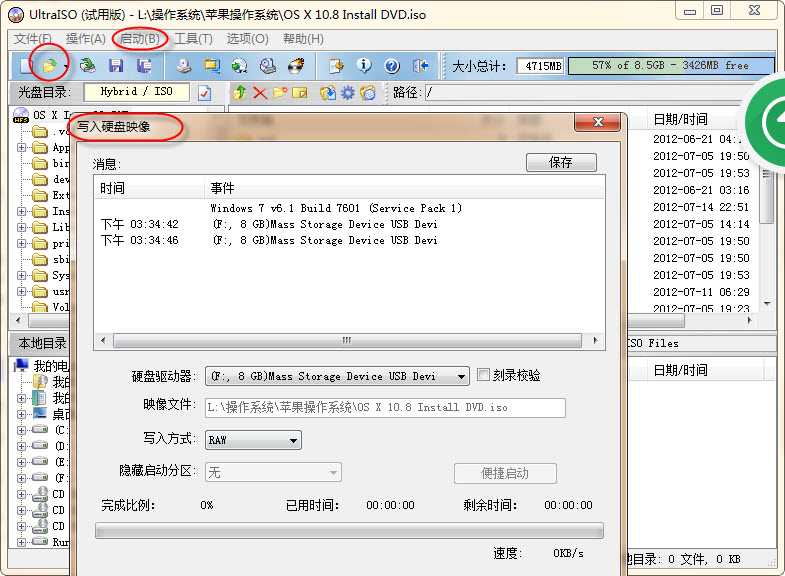Click the Extract files icon
Image resolution: width=785 pixels, height=576 pixels.
(x=328, y=93)
